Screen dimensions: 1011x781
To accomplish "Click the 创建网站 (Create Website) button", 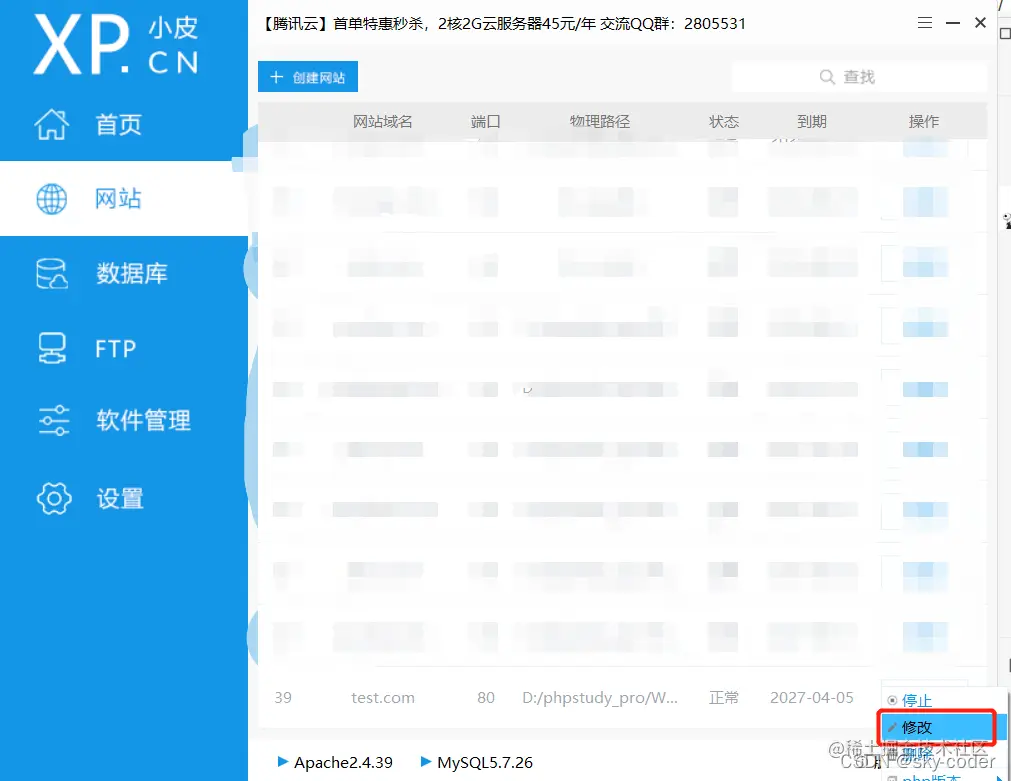I will tap(307, 76).
